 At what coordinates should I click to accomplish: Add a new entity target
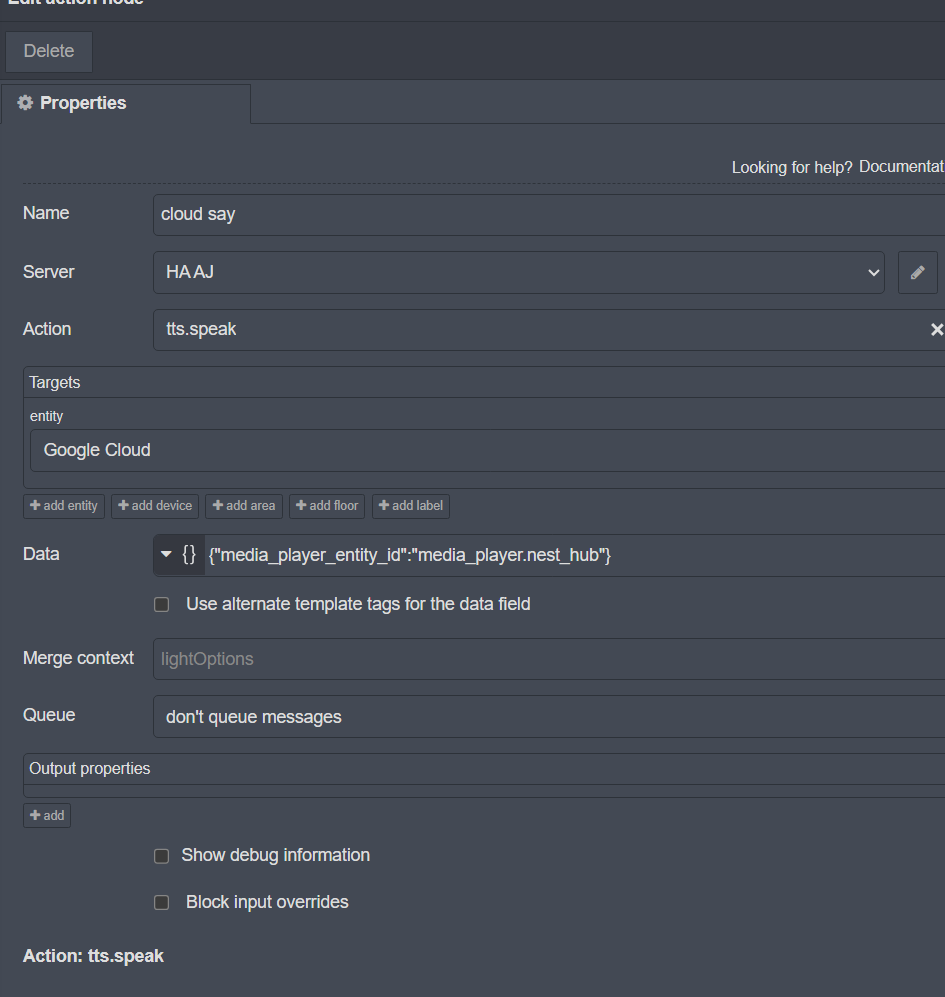pyautogui.click(x=64, y=506)
